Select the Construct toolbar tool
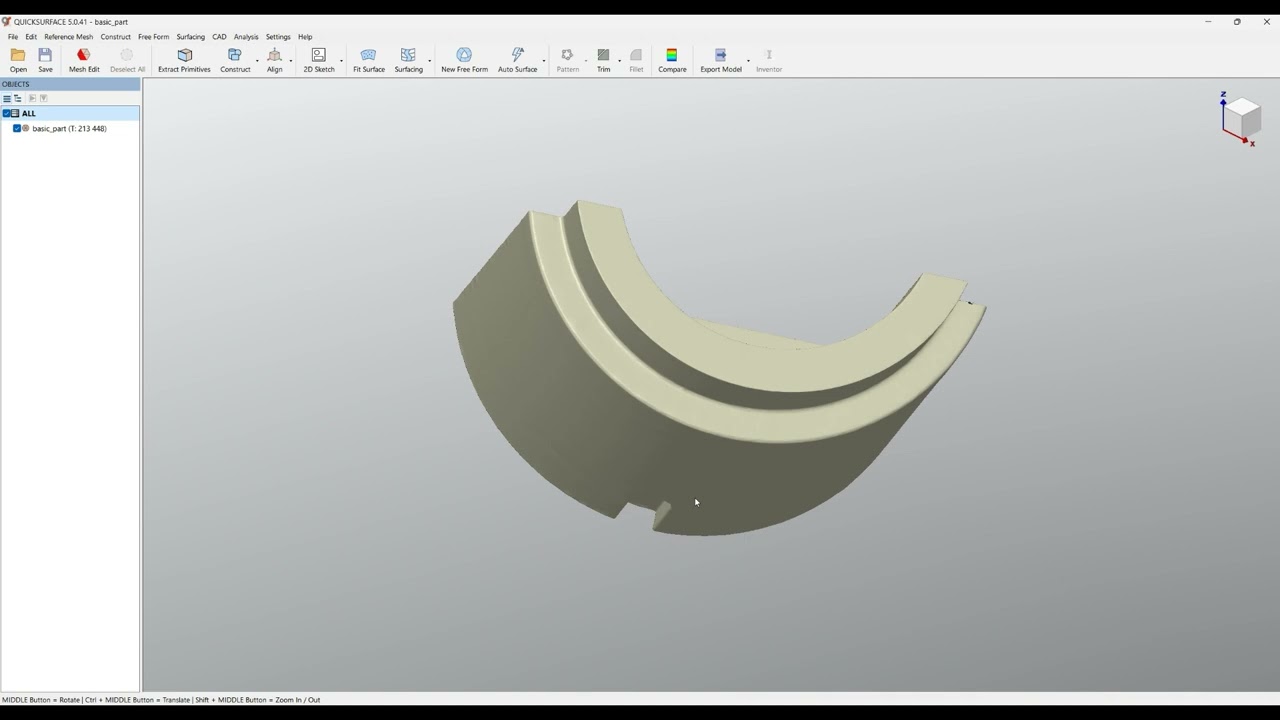Screen dimensions: 1280x720 tap(235, 60)
